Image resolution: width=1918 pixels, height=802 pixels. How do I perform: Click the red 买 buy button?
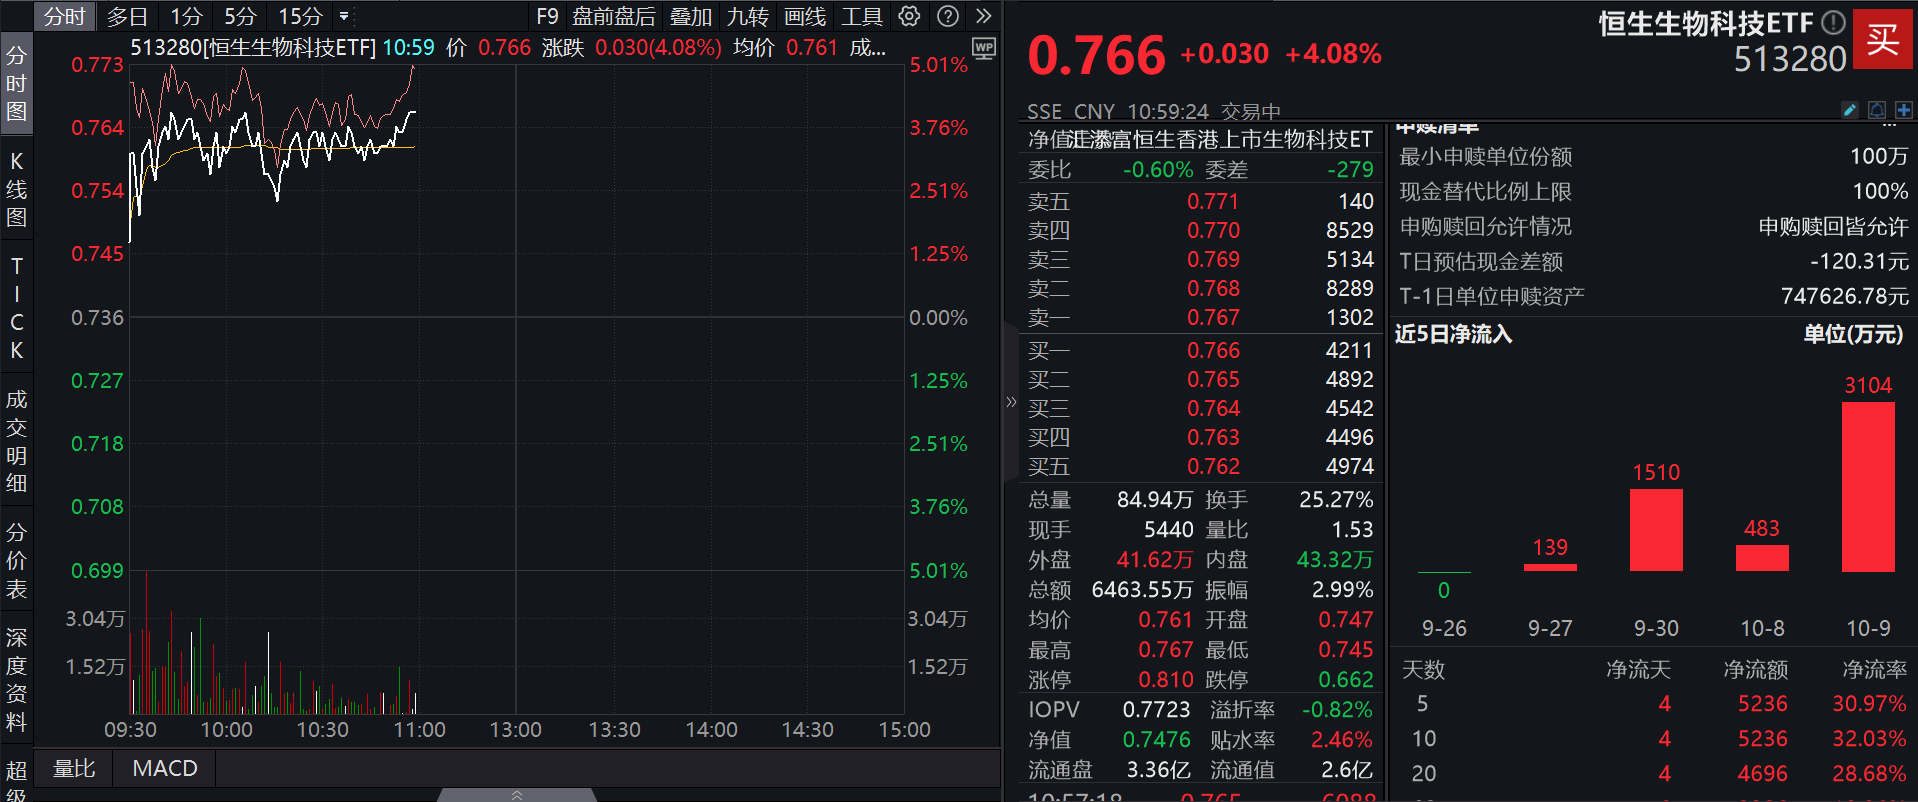(x=1883, y=39)
